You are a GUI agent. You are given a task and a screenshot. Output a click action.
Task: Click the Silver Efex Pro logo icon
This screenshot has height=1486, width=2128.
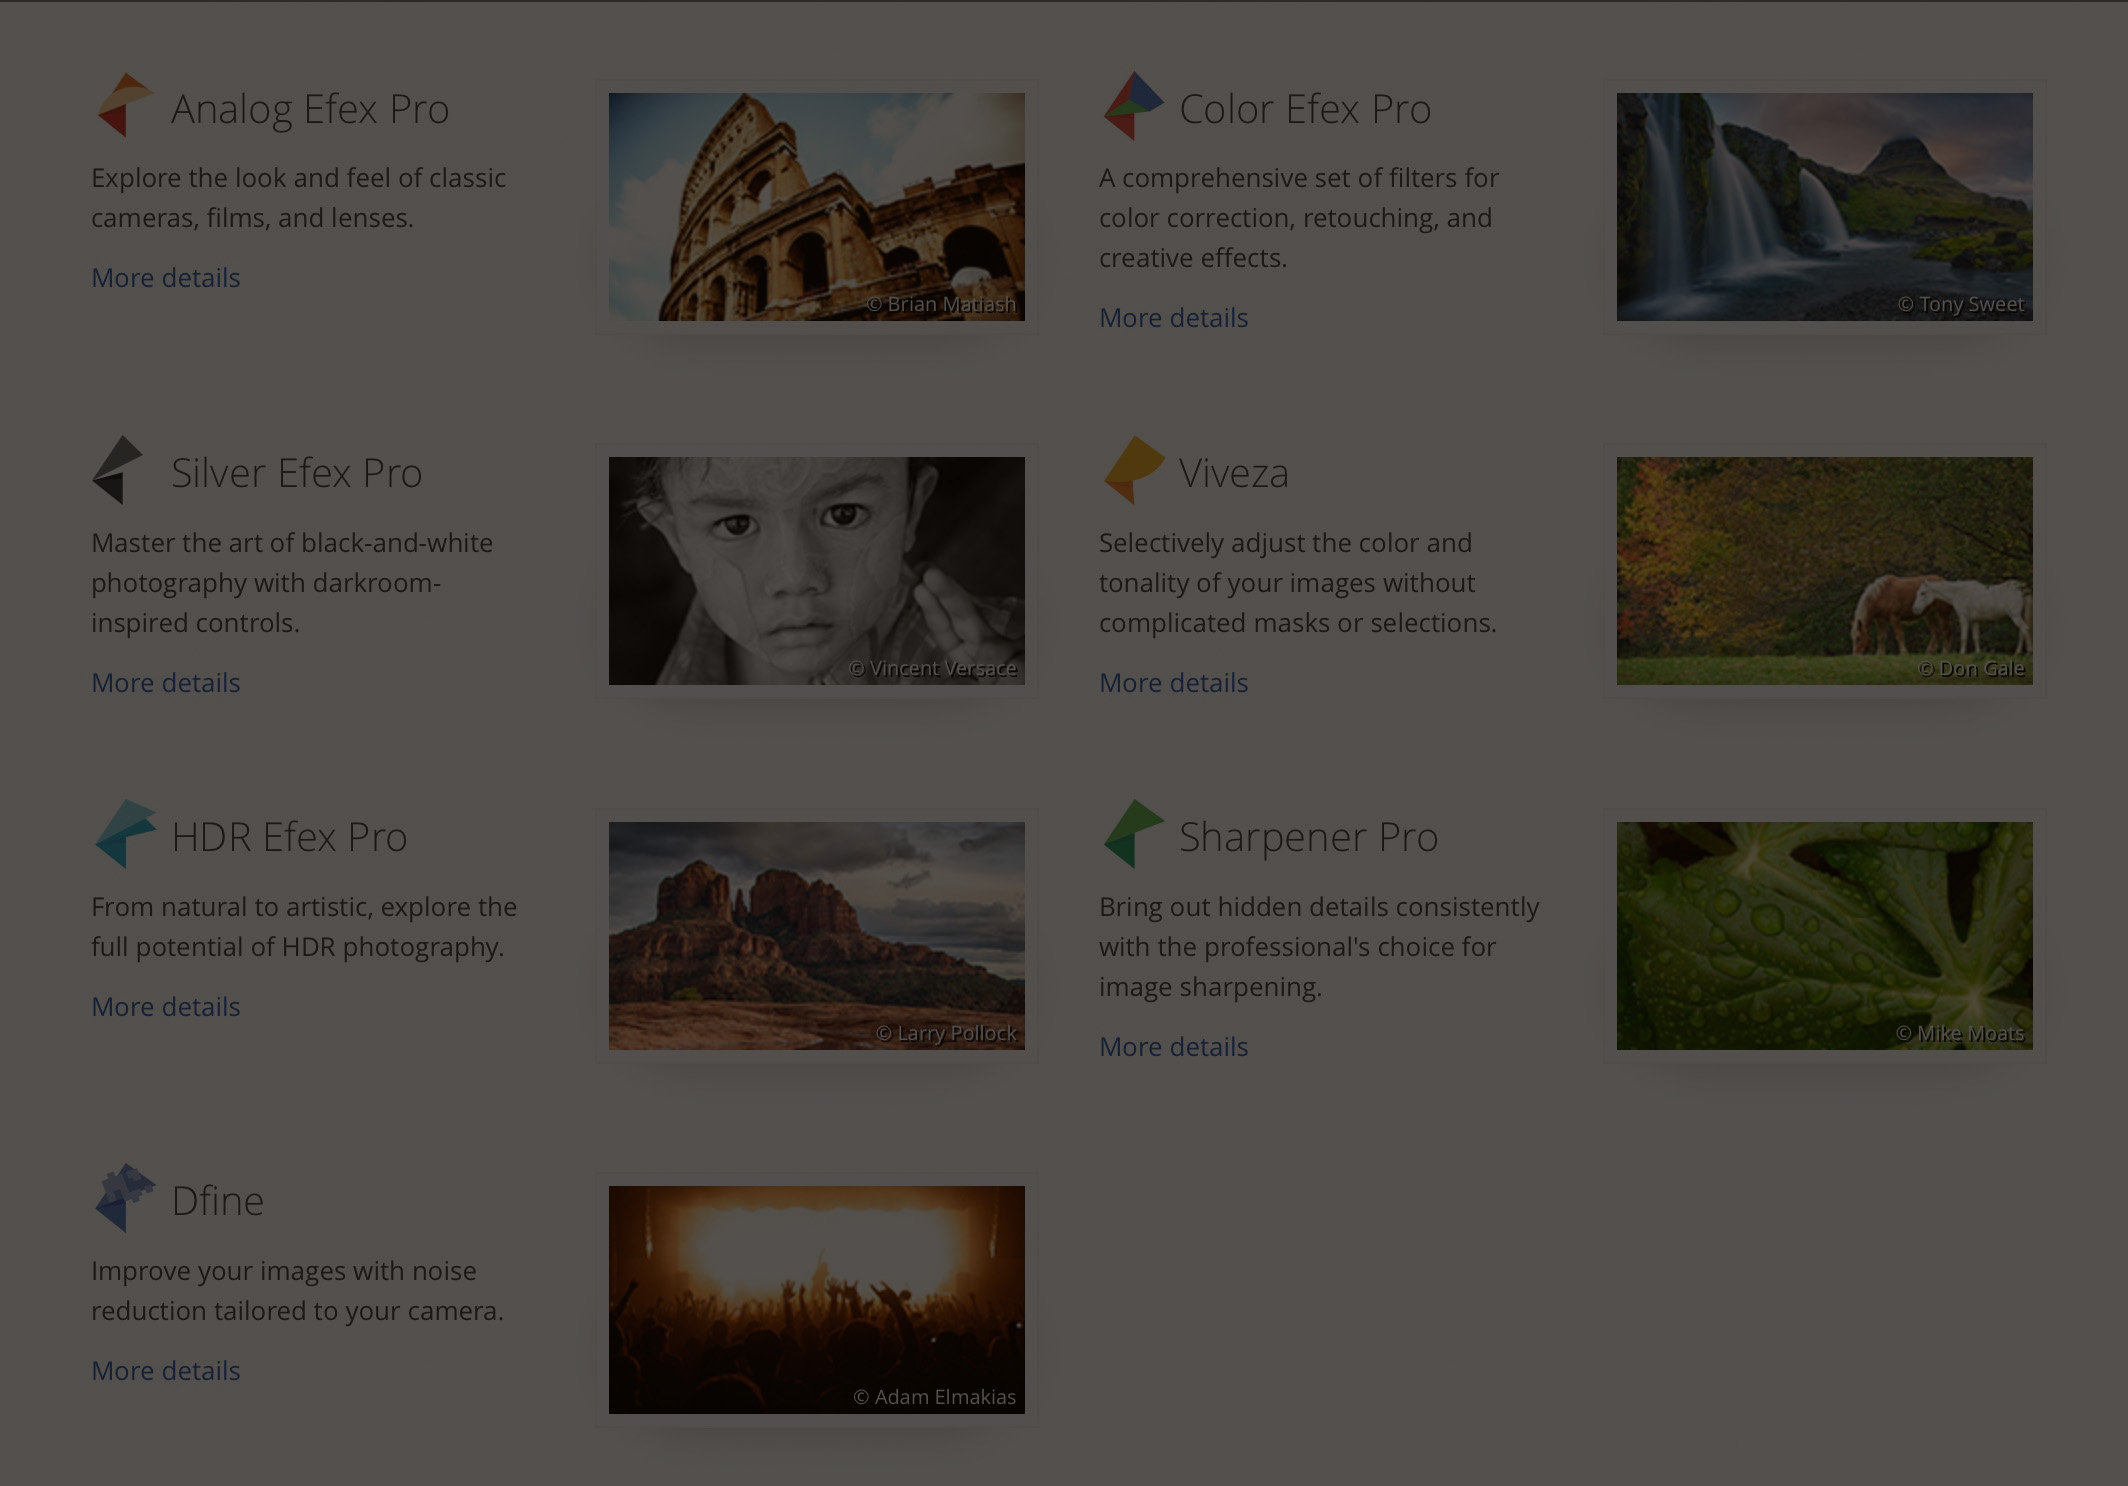coord(119,469)
